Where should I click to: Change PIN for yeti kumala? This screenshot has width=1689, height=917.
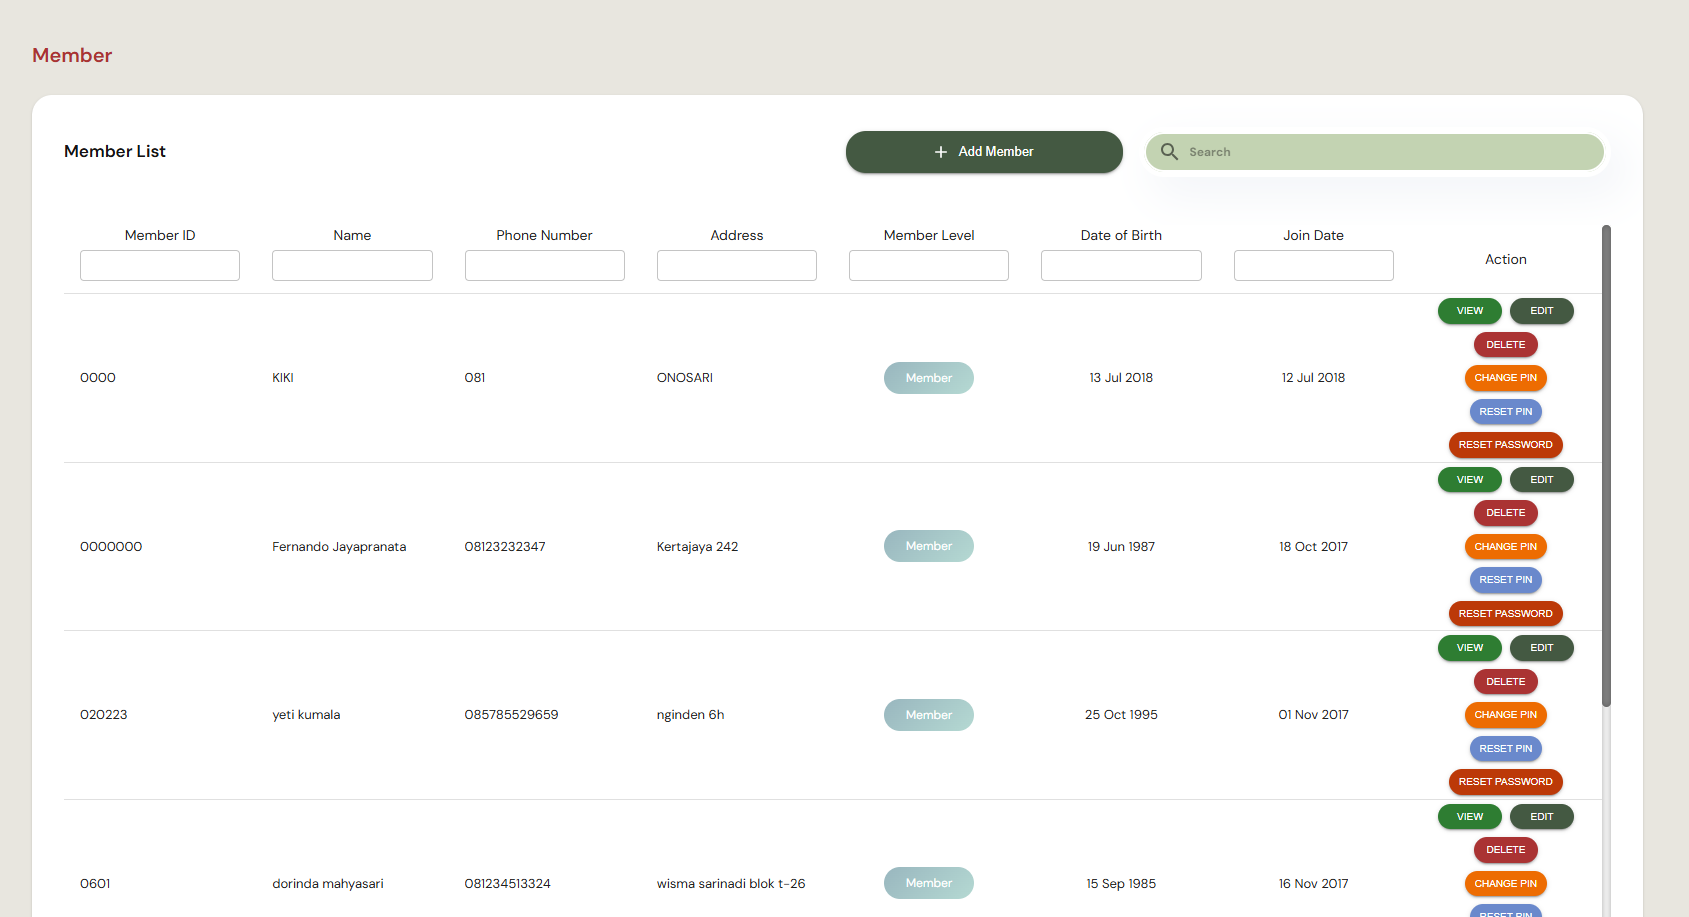pos(1506,715)
